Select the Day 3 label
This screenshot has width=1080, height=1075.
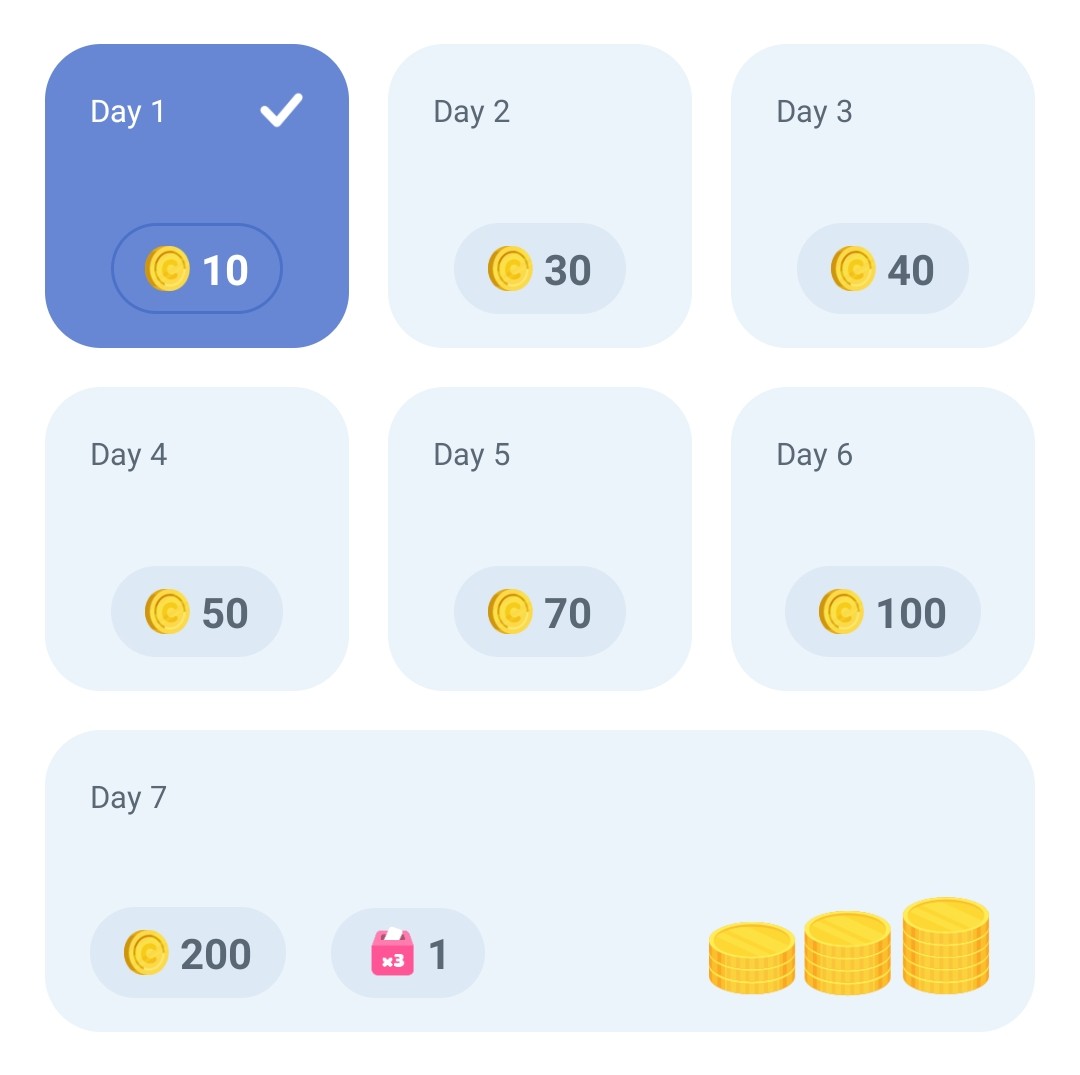click(814, 111)
